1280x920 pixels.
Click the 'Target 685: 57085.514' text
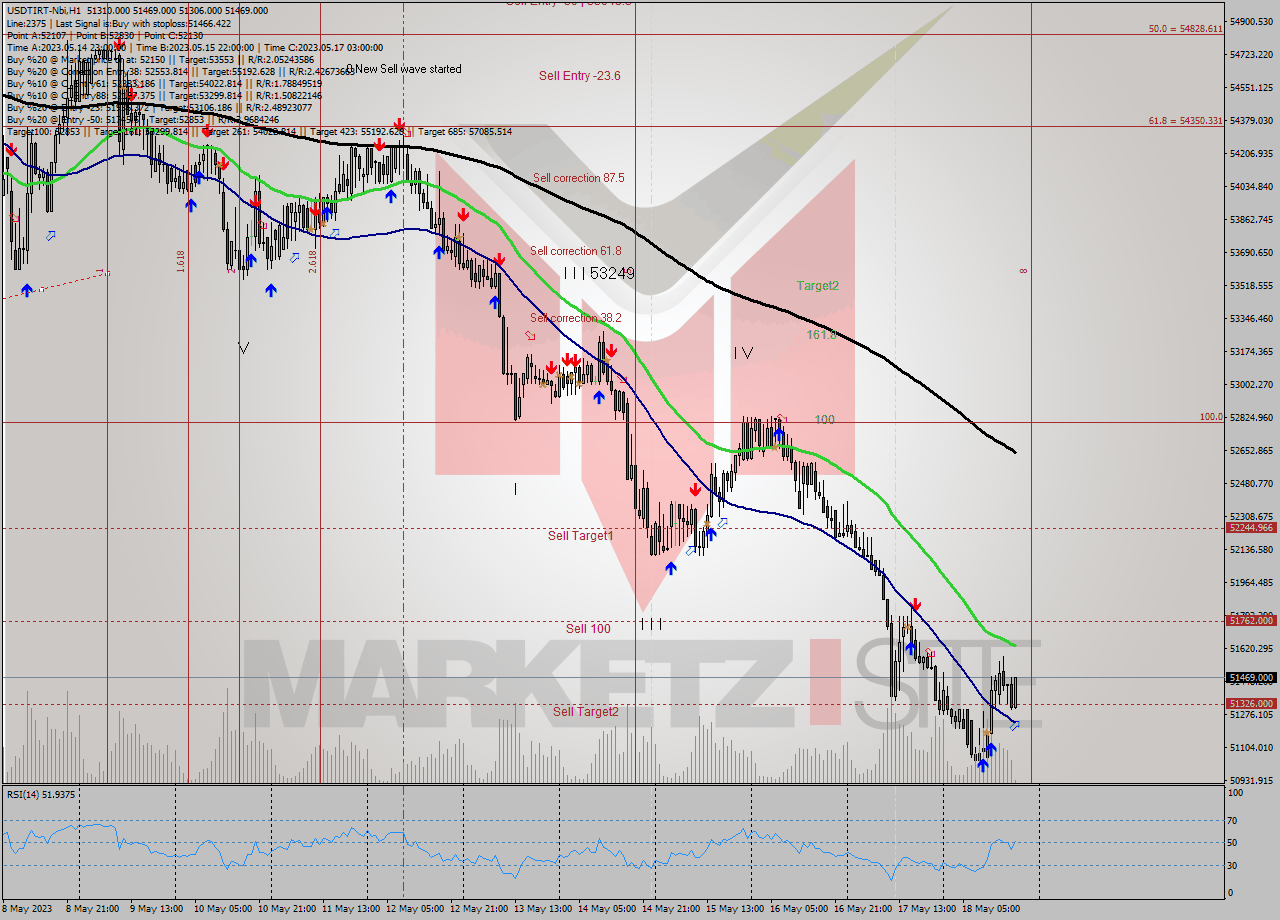click(x=465, y=132)
